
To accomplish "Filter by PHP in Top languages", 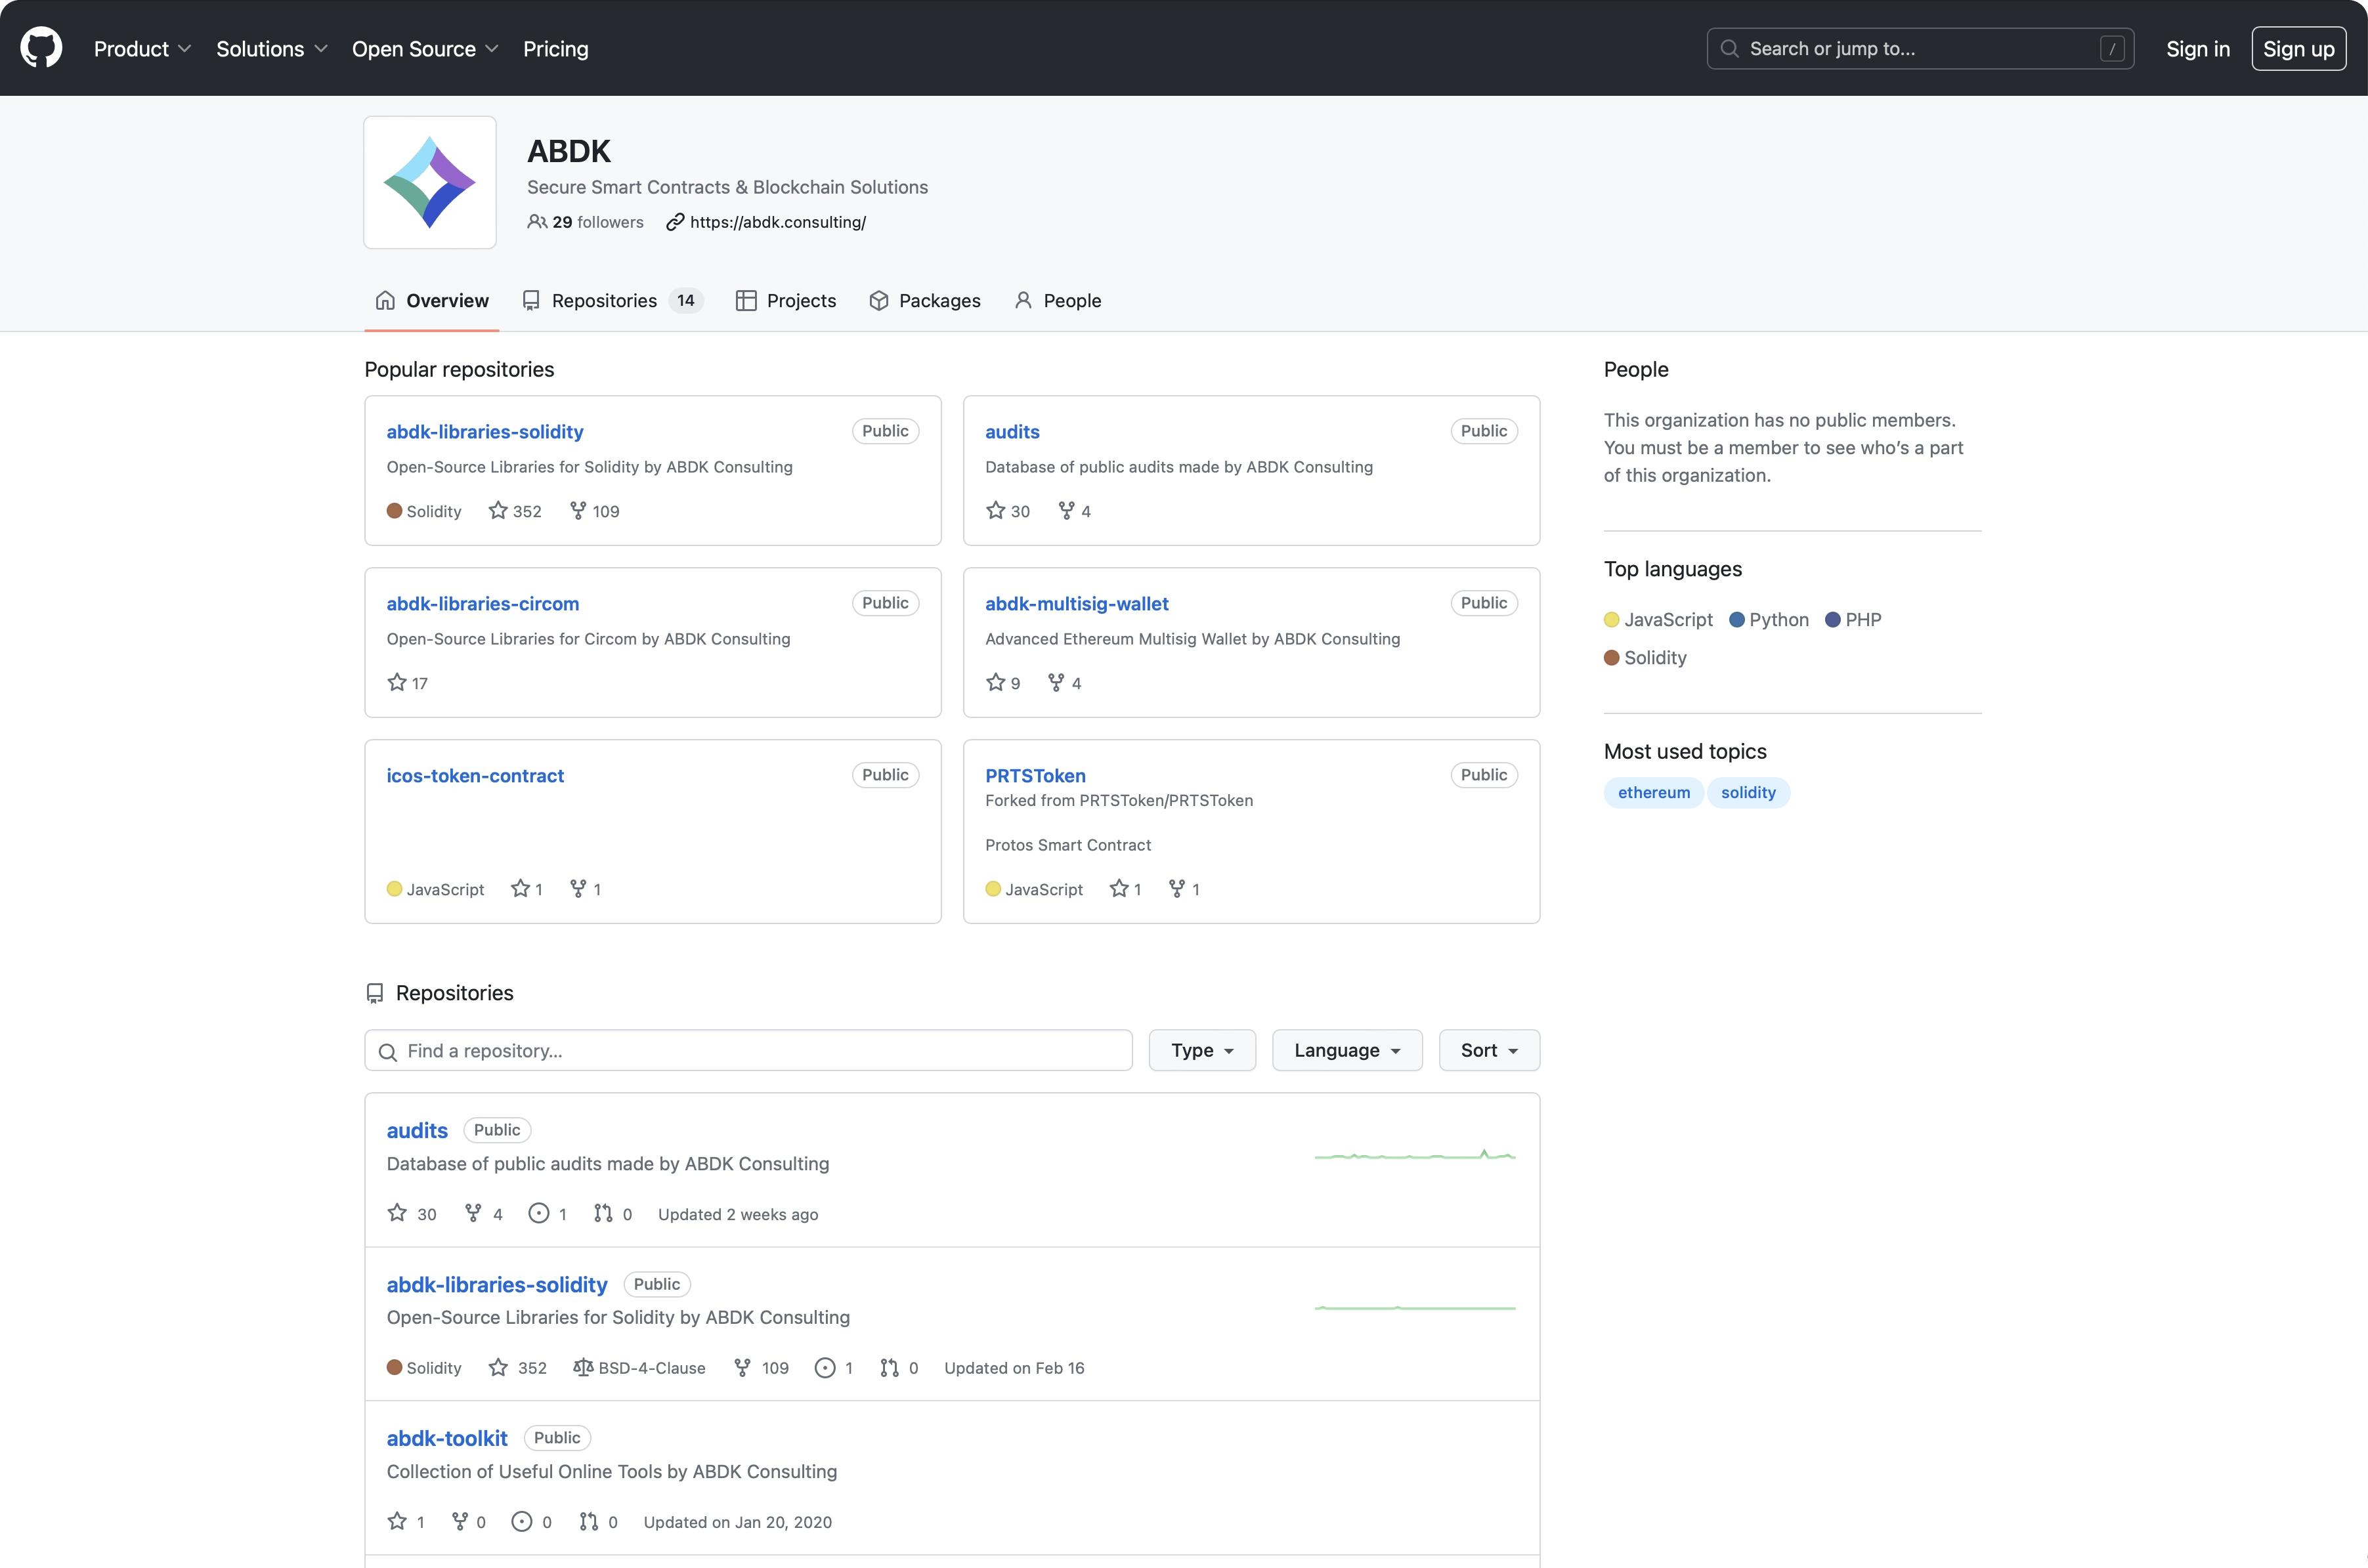I will tap(1853, 619).
